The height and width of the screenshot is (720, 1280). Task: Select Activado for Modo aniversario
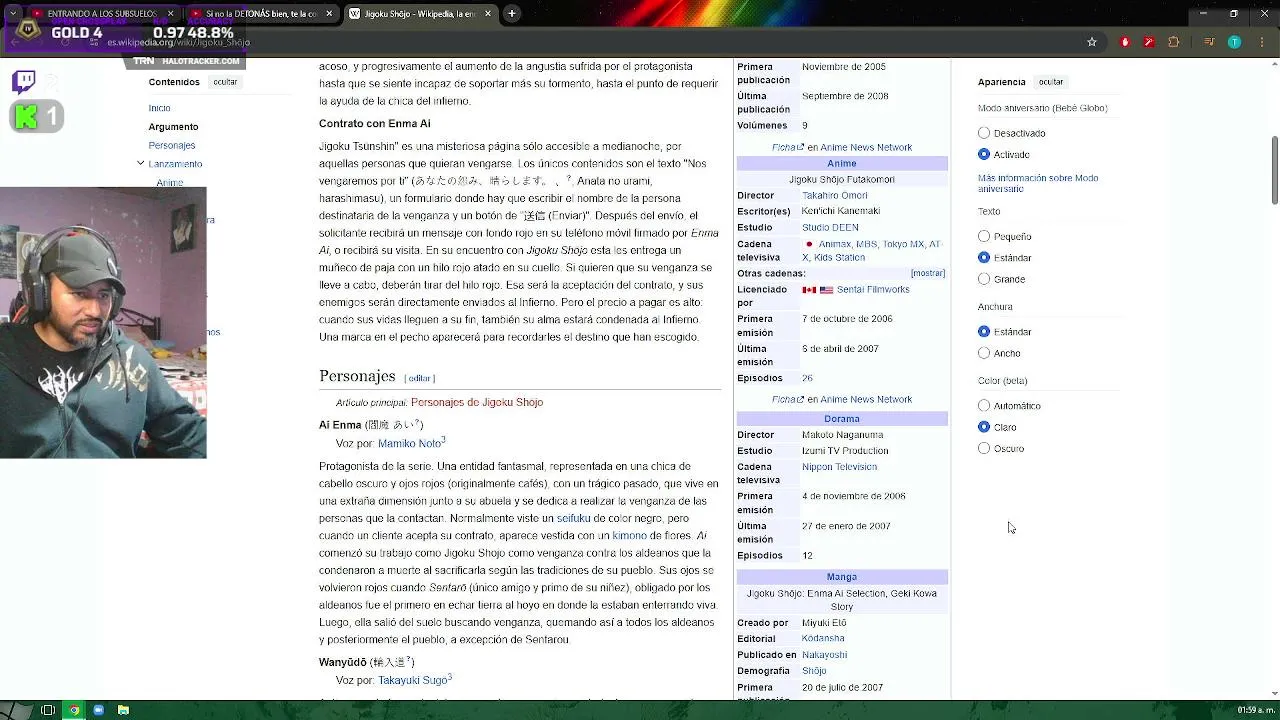984,154
